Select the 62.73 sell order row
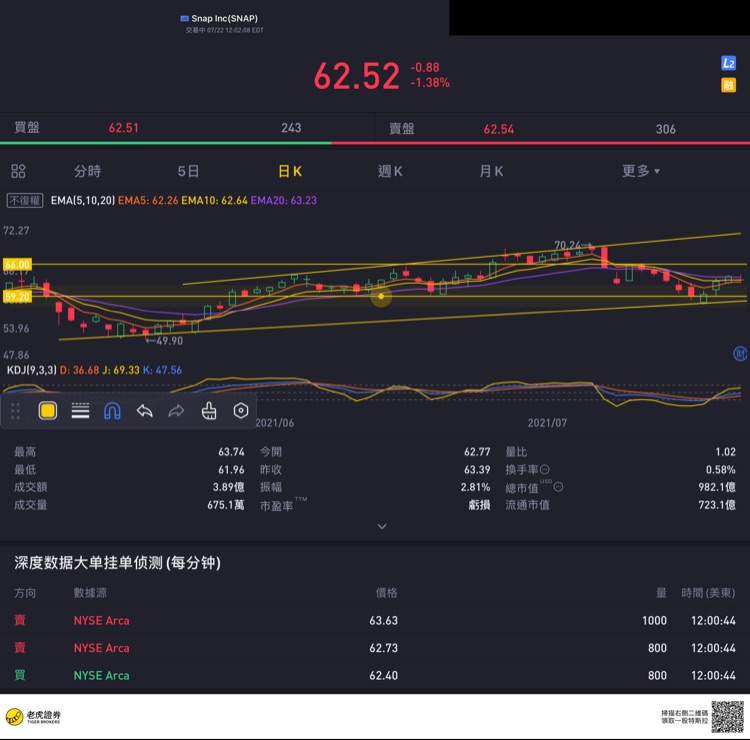The image size is (750, 740). coord(375,648)
